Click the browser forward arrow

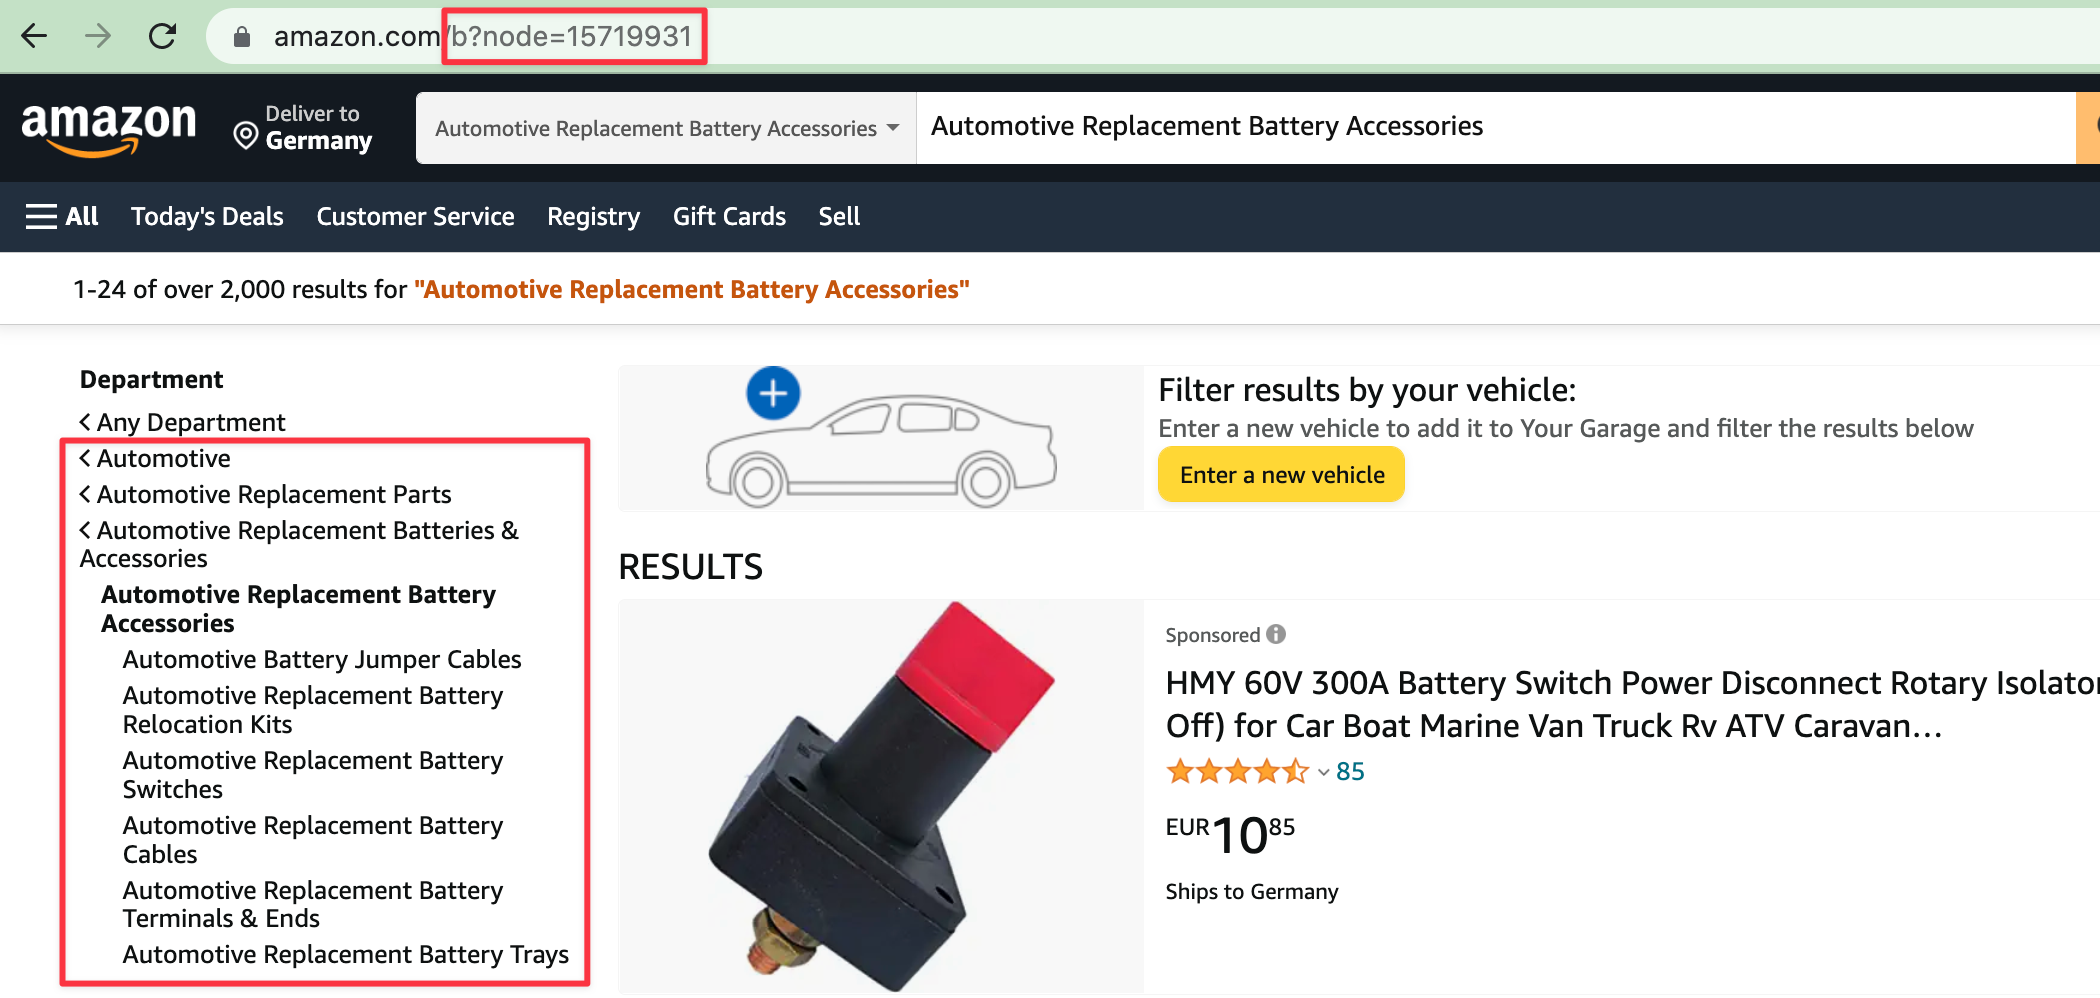[x=98, y=37]
